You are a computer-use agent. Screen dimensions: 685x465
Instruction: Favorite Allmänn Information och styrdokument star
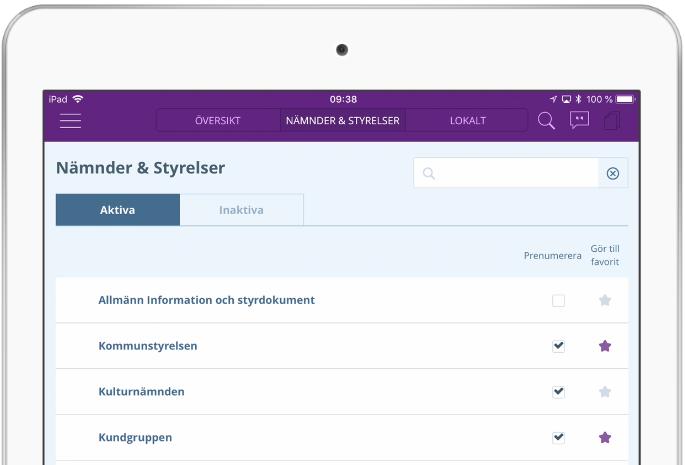coord(605,300)
